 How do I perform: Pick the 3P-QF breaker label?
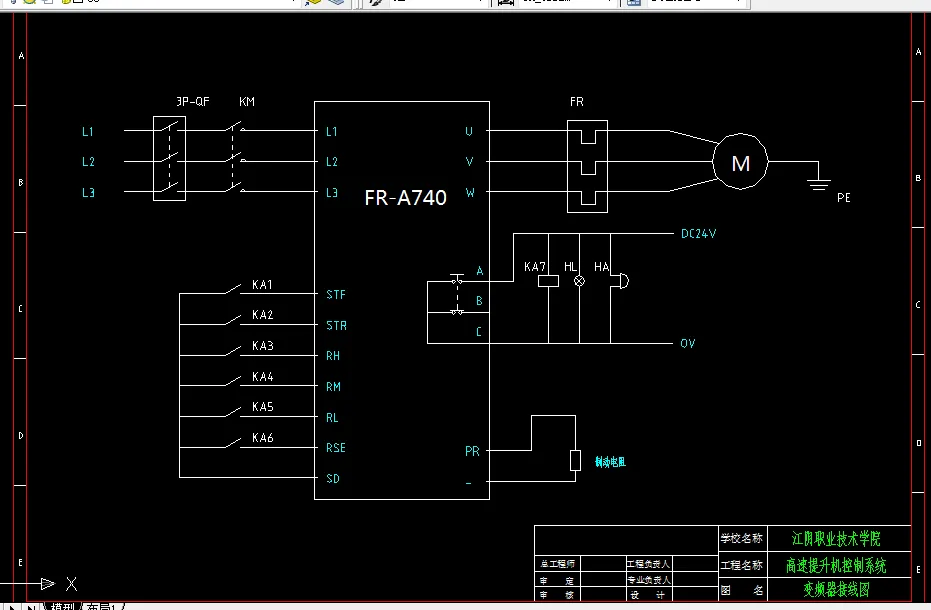[x=193, y=102]
